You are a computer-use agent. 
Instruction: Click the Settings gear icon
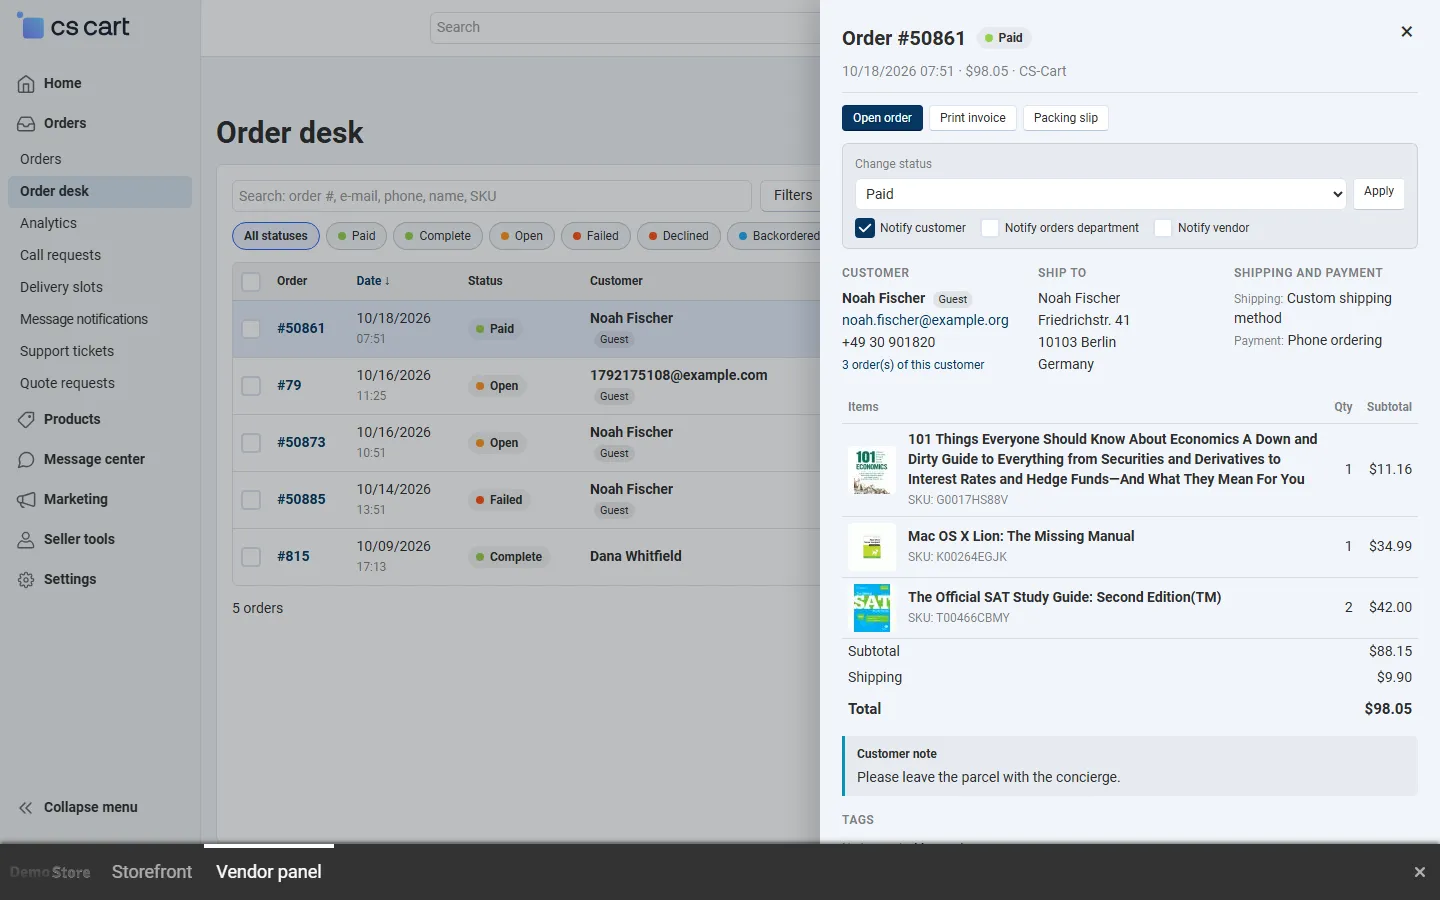[x=26, y=580]
